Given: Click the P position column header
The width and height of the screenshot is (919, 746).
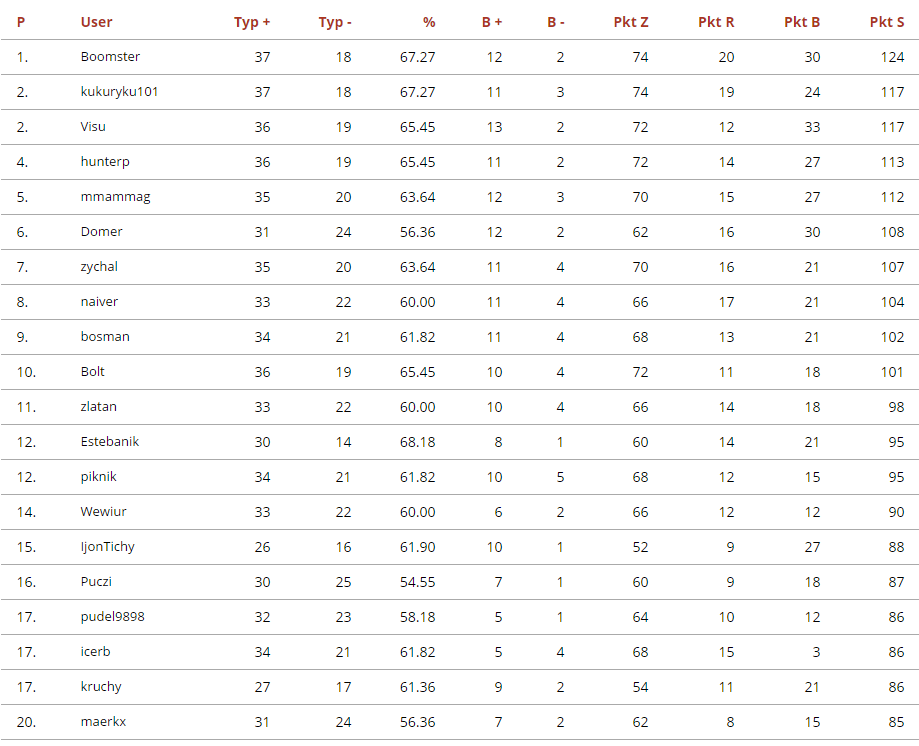Looking at the screenshot, I should [21, 22].
